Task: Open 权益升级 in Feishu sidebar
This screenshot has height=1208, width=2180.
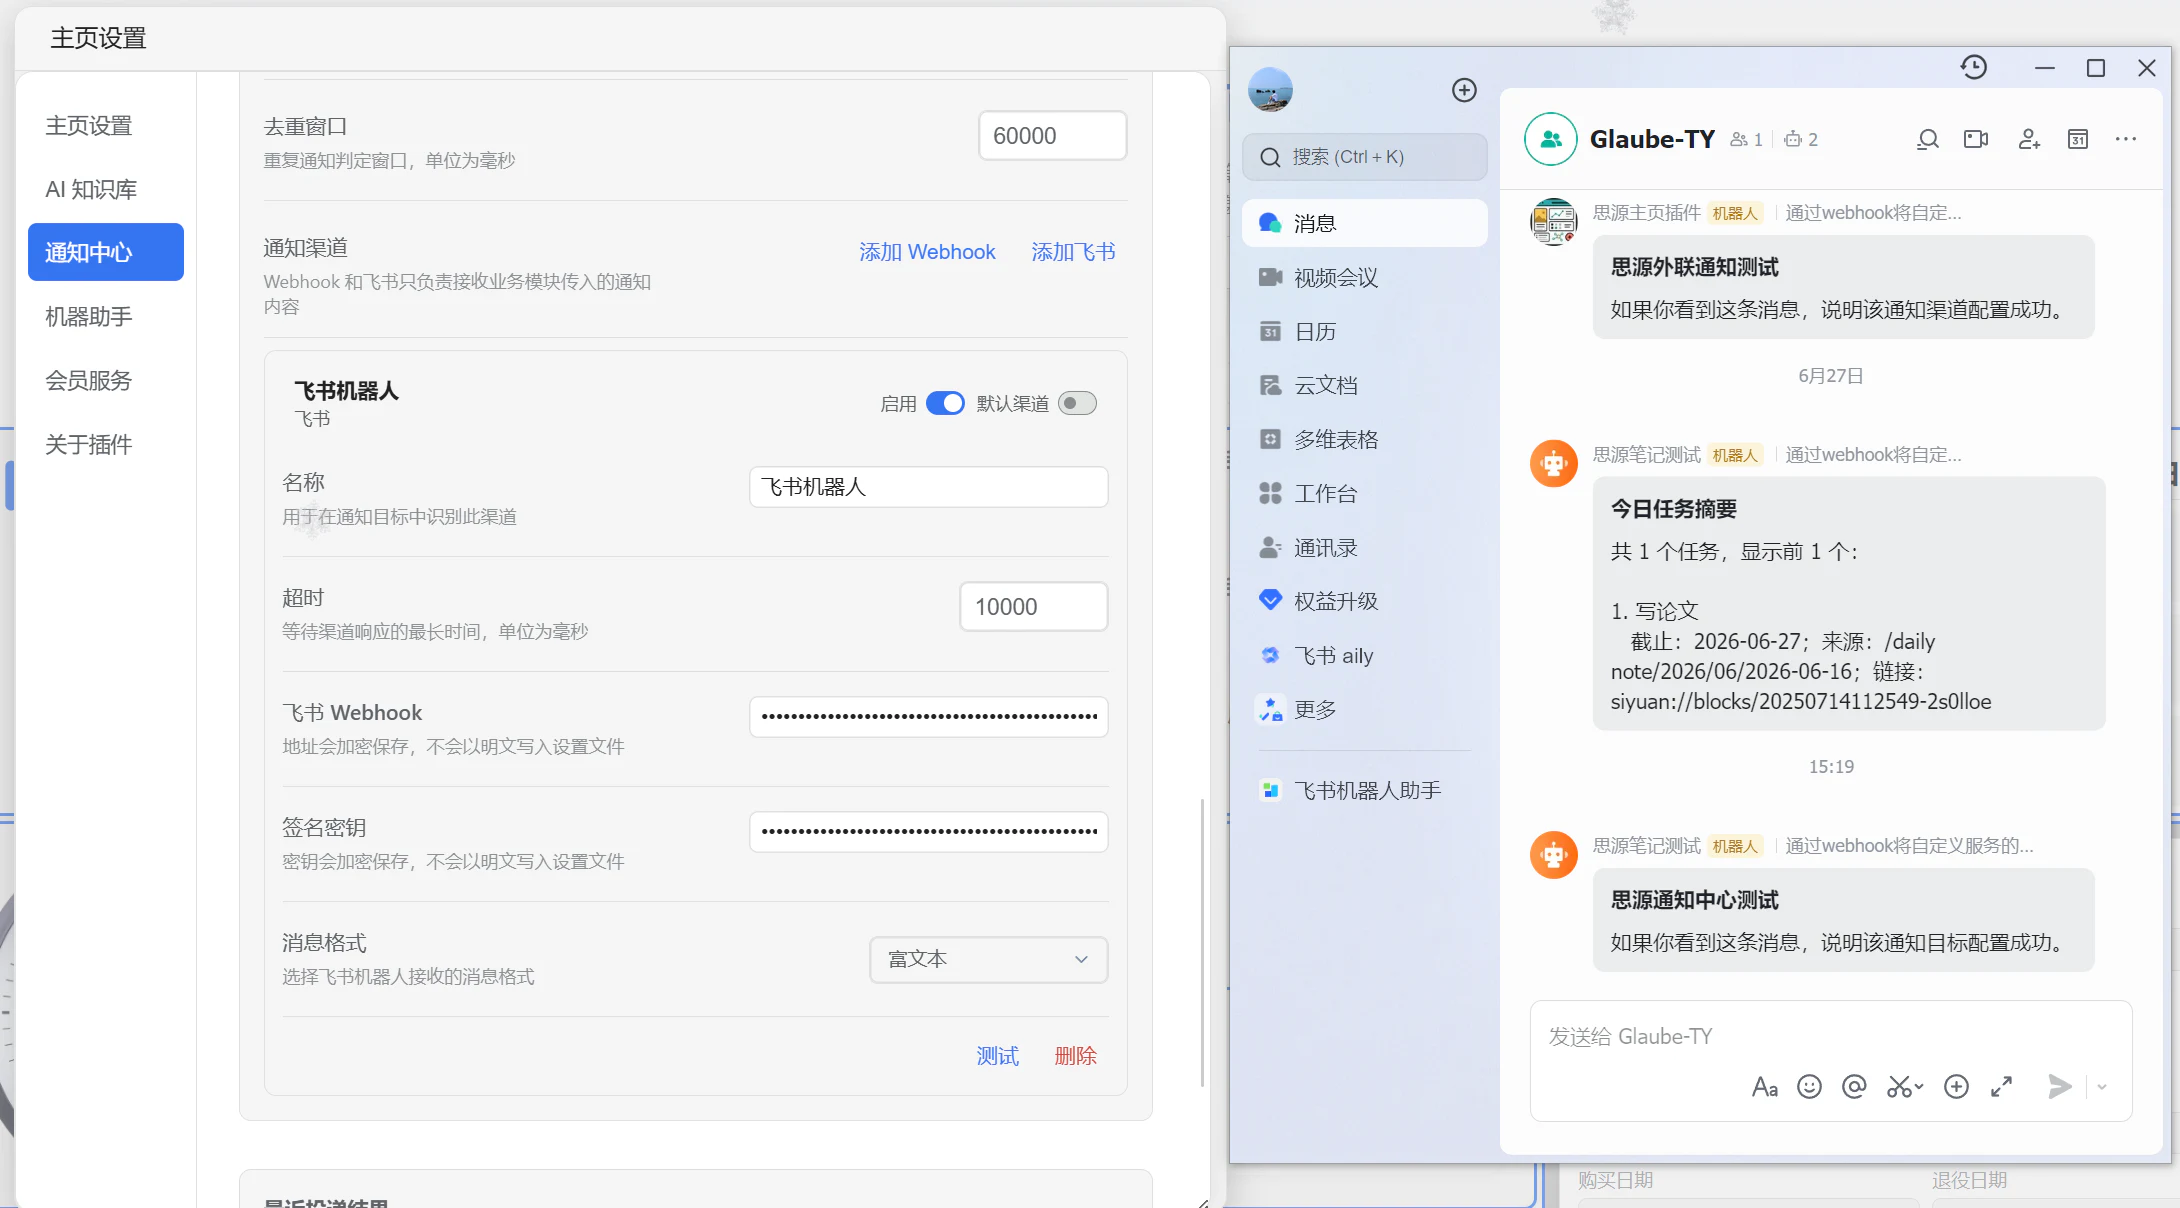Action: [1364, 601]
